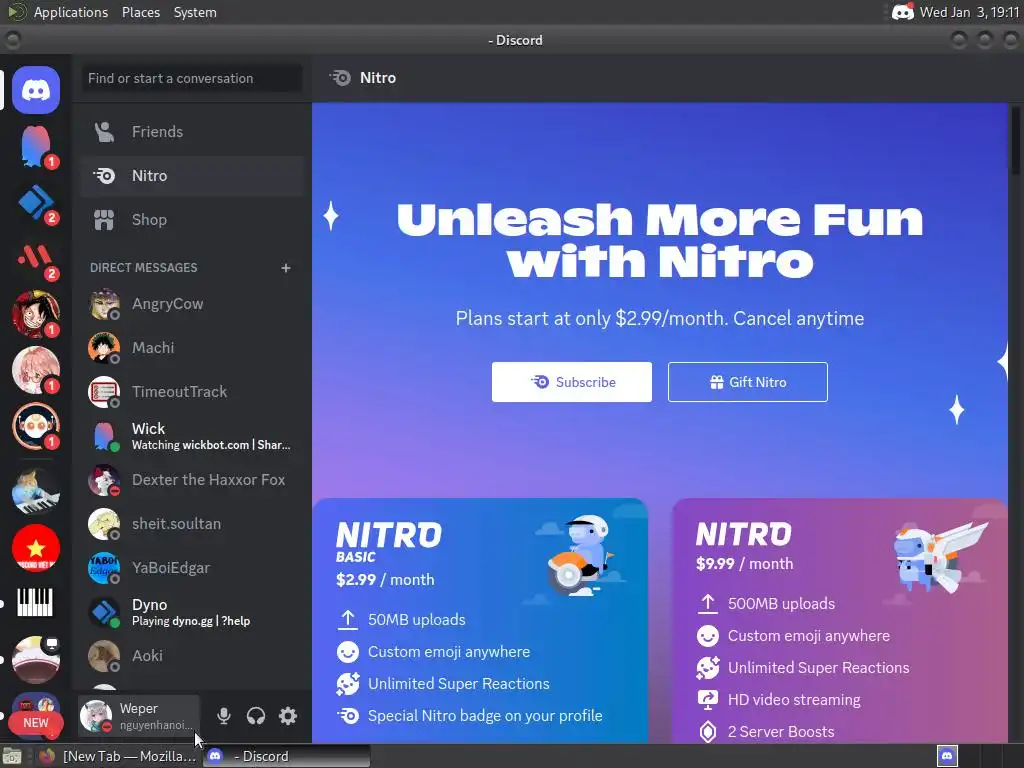The height and width of the screenshot is (768, 1024).
Task: Open the Shop tab
Action: click(191, 220)
